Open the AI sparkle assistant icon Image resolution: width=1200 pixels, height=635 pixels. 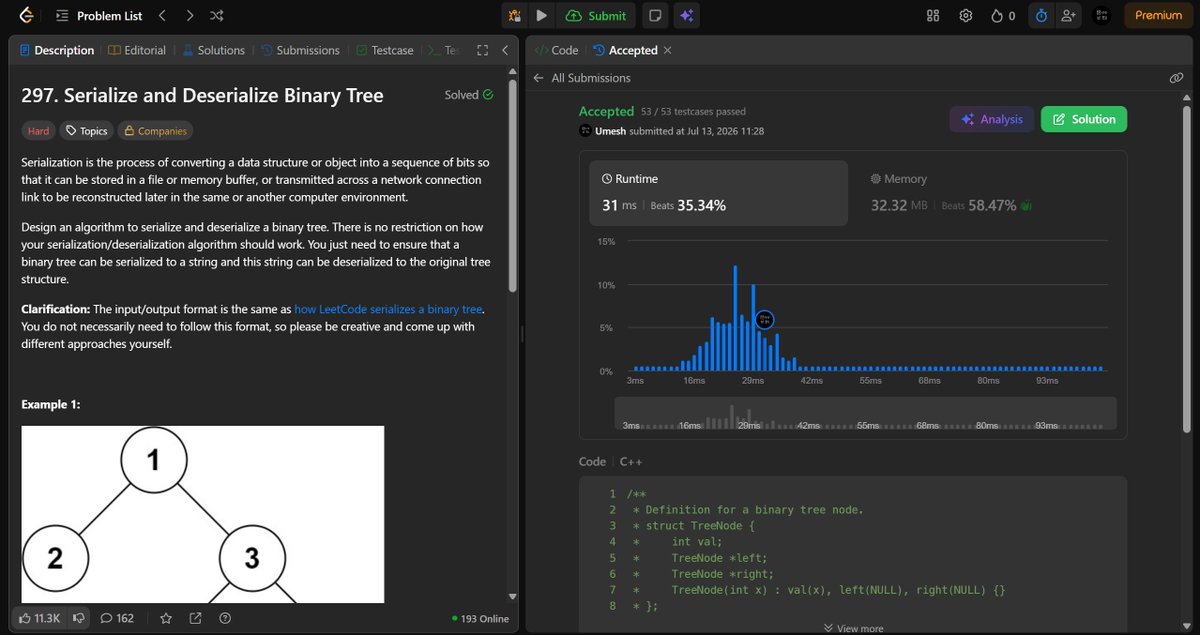click(685, 15)
